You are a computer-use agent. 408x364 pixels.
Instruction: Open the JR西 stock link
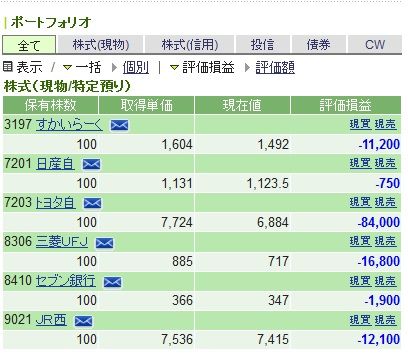(x=51, y=320)
